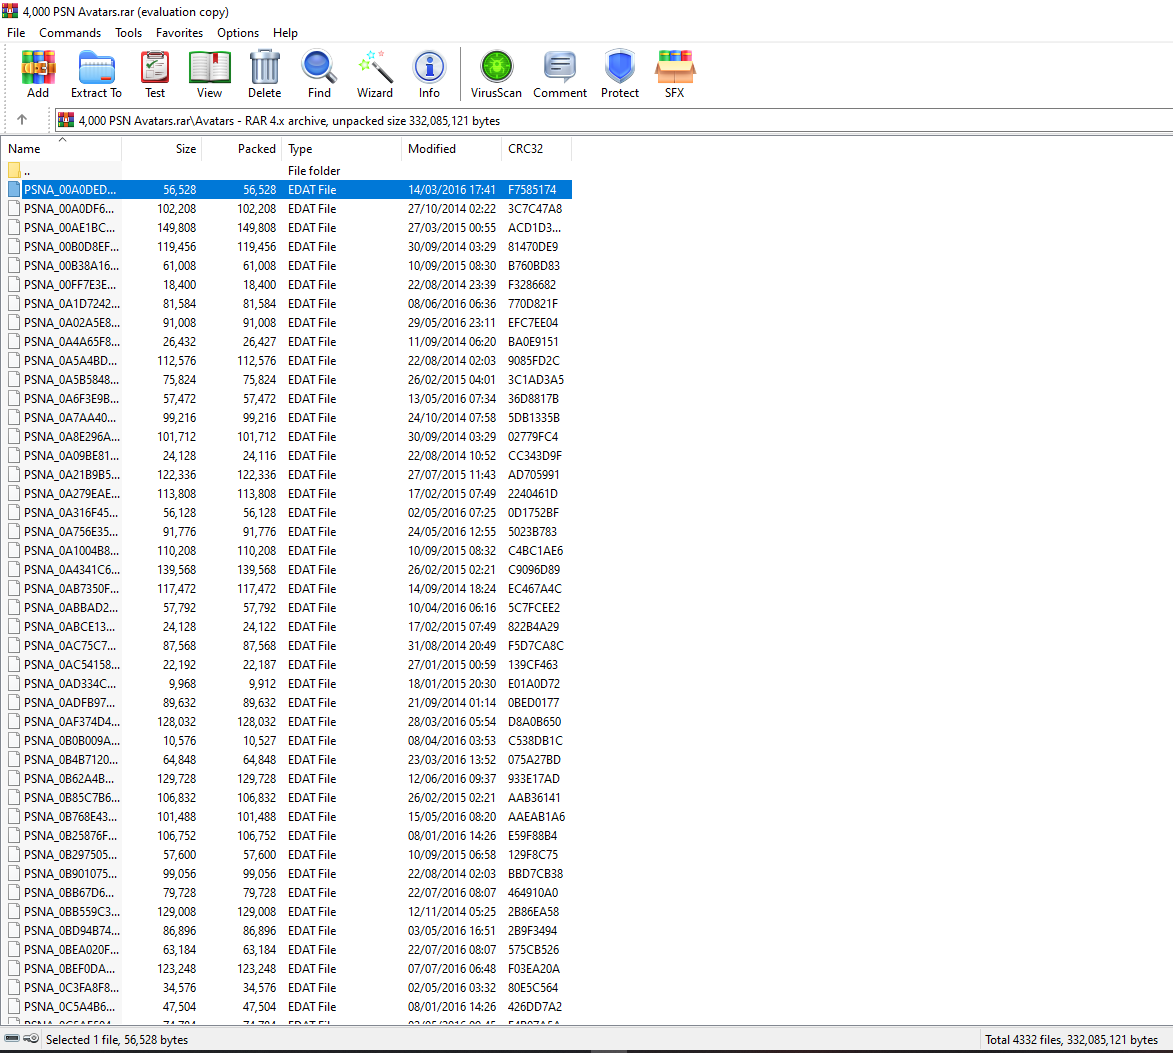Sort files by the Packed column
This screenshot has width=1173, height=1053.
[x=256, y=149]
